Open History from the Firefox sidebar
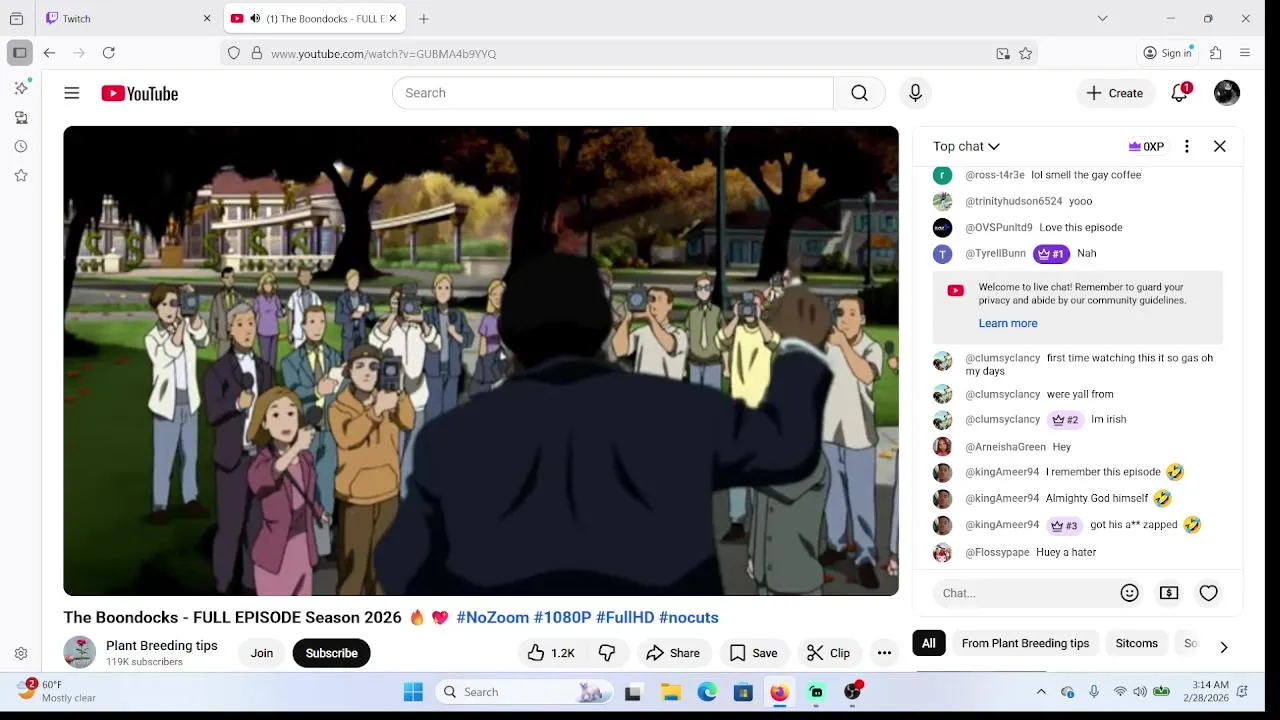 [x=21, y=146]
